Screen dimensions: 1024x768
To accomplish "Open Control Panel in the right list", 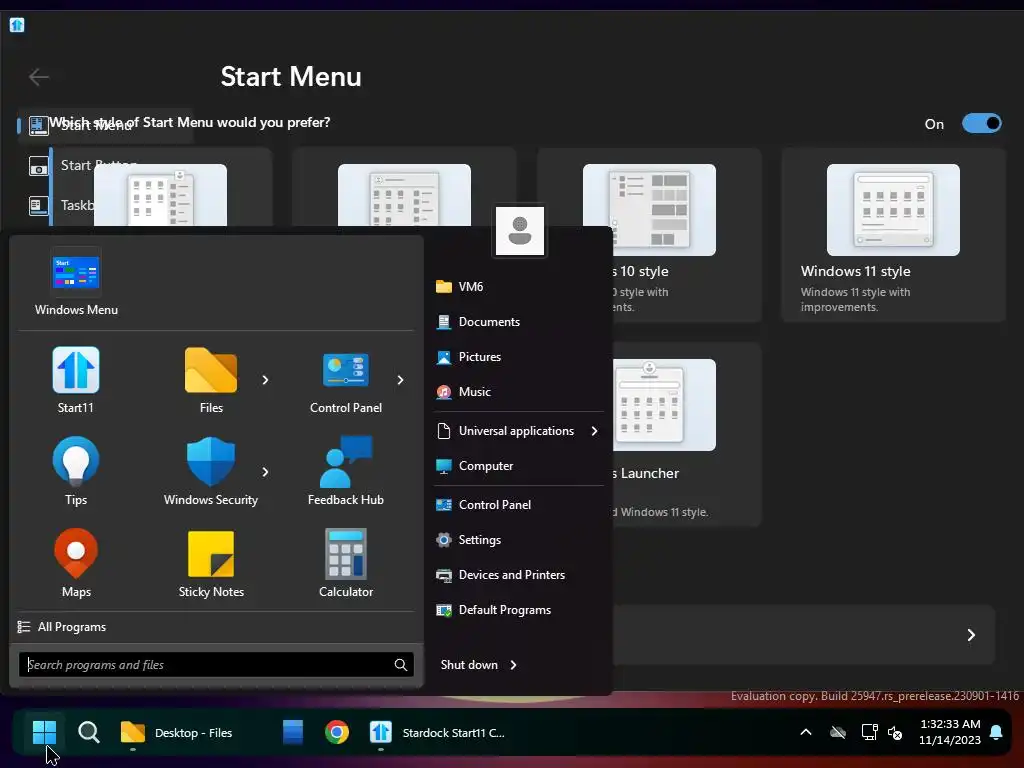I will [517, 505].
